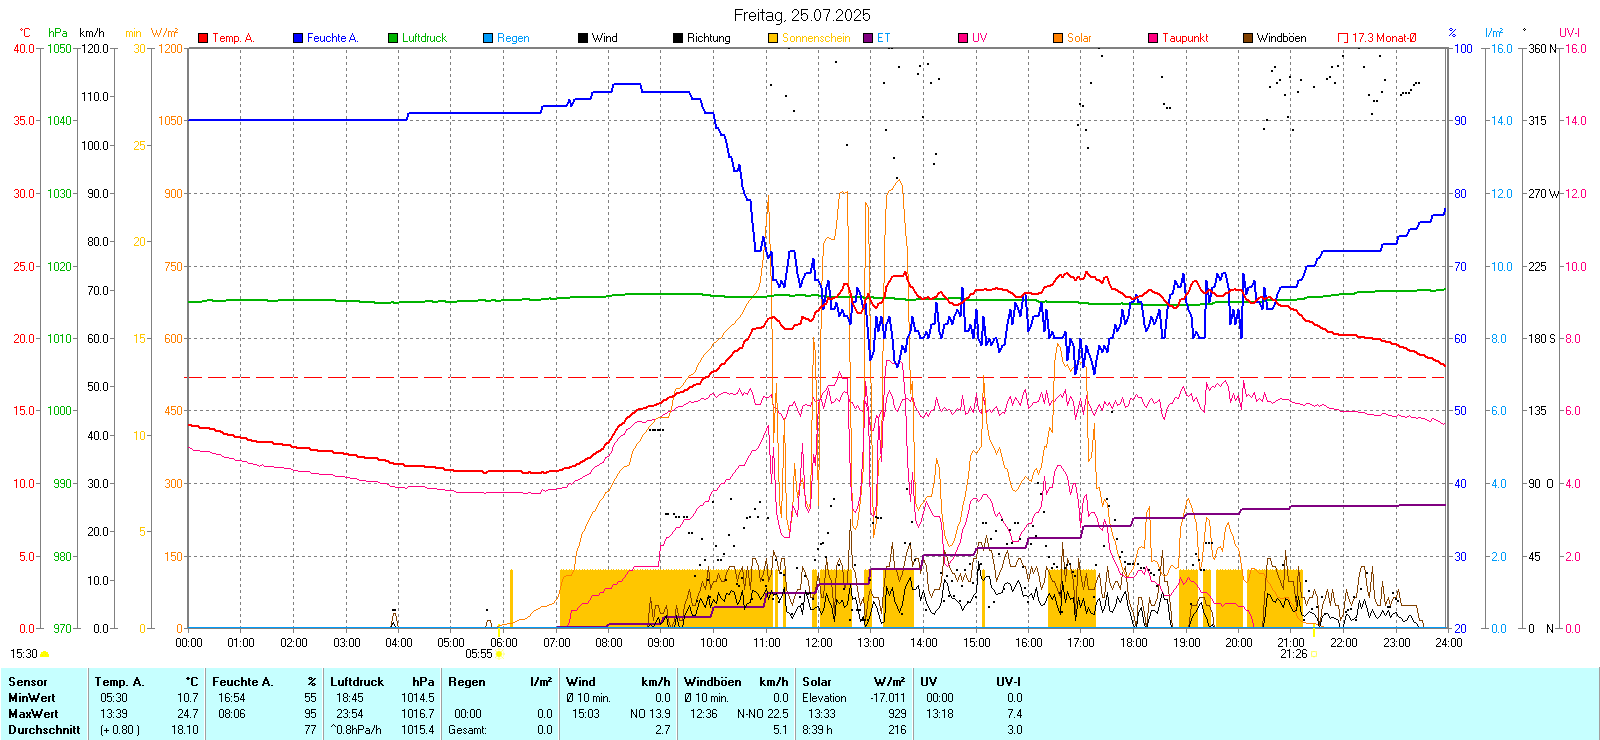Image resolution: width=1600 pixels, height=740 pixels.
Task: Click the 12:00 mark on time axis
Action: point(819,643)
